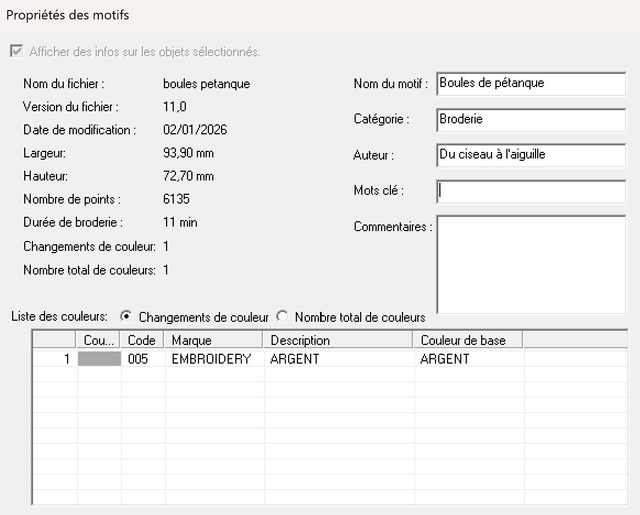Screen dimensions: 640x515
Task: Click the 'Nom du motif' text field
Action: pos(530,84)
